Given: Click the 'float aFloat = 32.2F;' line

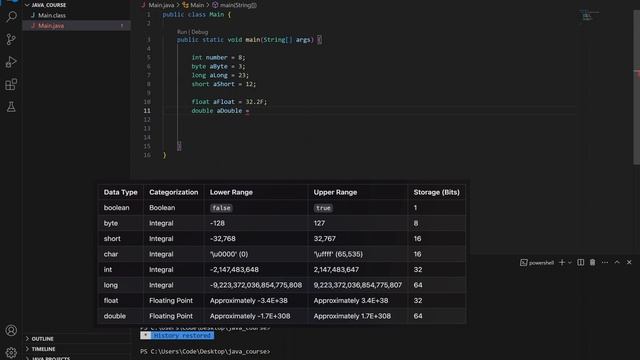Looking at the screenshot, I should click(x=229, y=102).
